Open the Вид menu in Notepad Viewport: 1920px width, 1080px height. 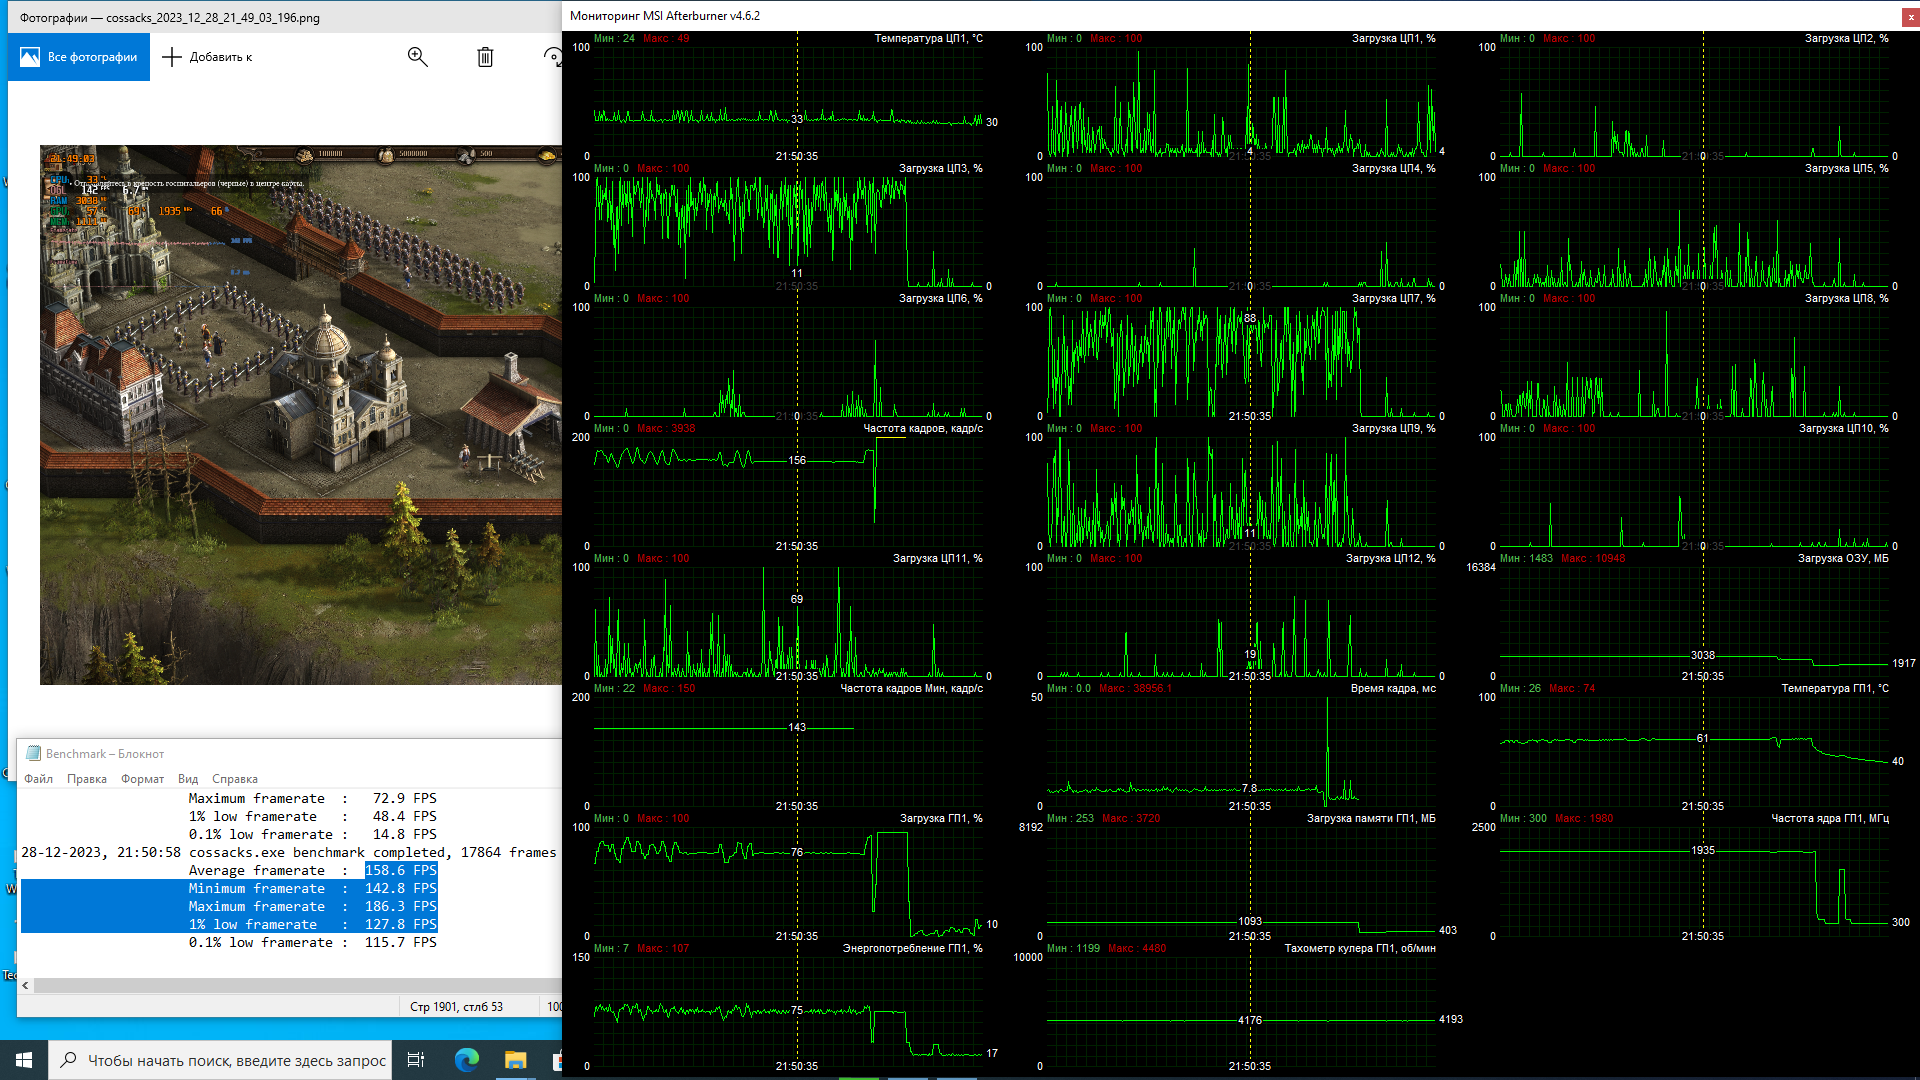[188, 779]
